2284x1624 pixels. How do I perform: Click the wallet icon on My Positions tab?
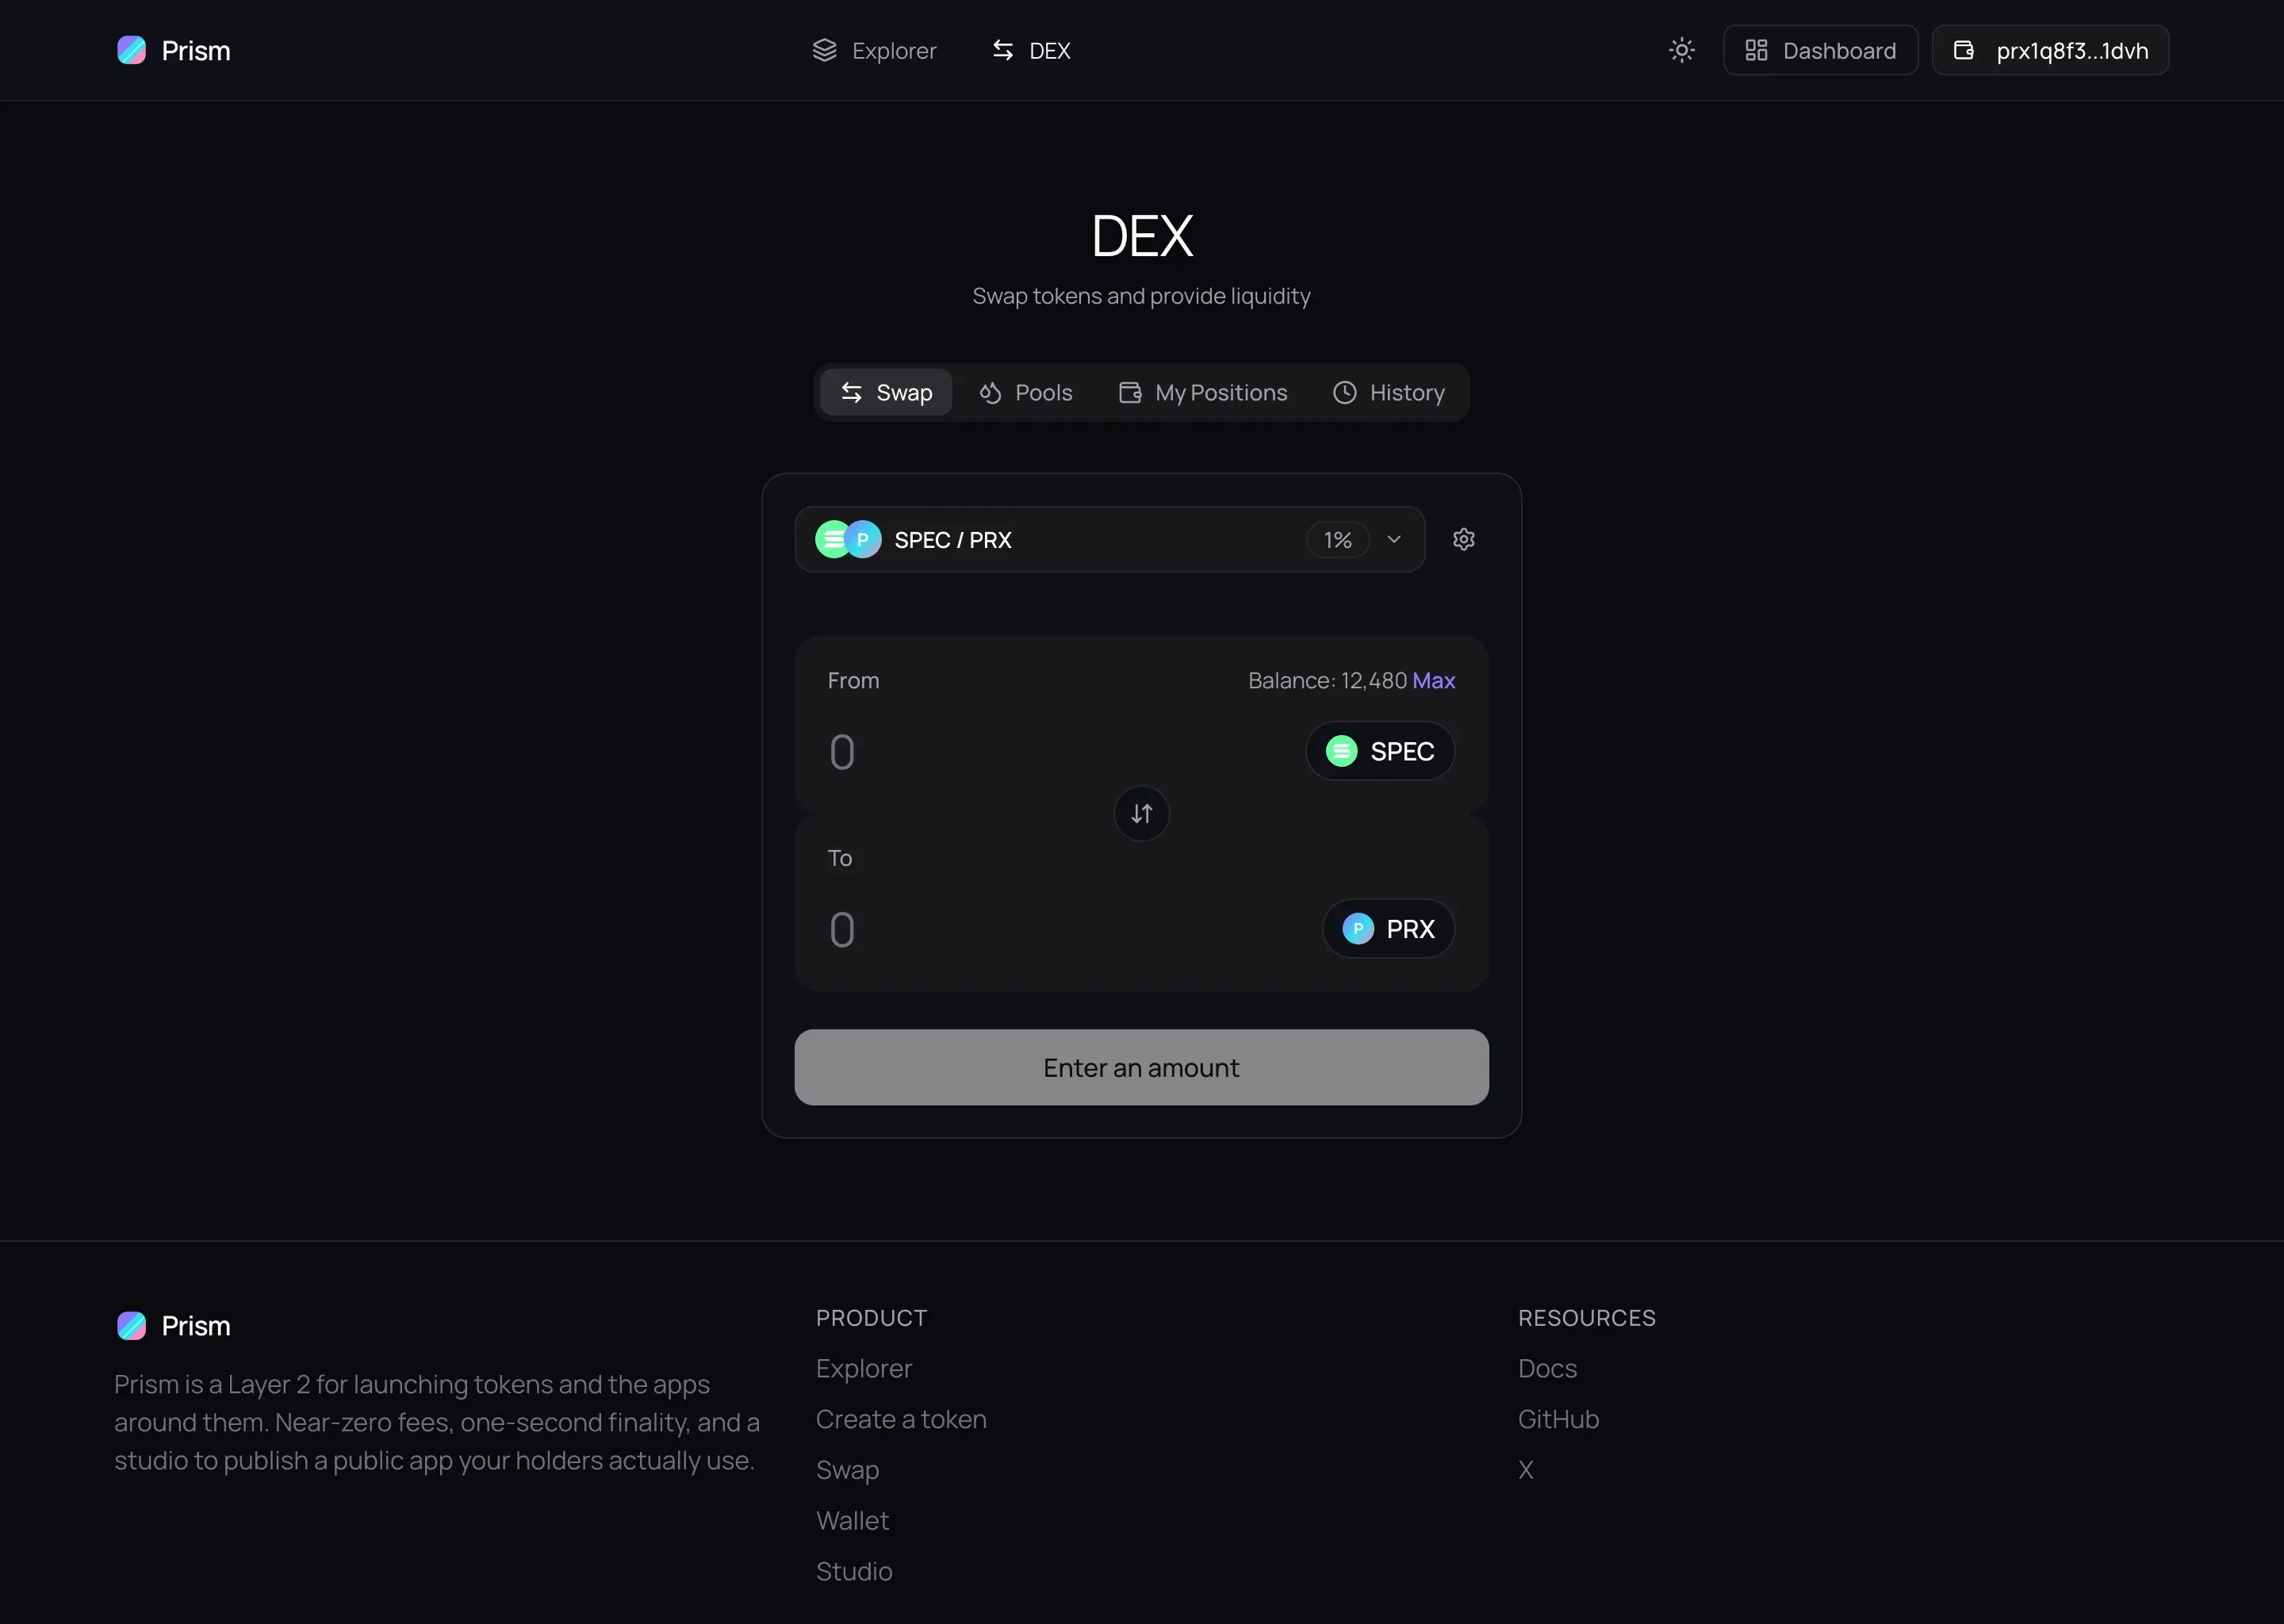tap(1129, 392)
